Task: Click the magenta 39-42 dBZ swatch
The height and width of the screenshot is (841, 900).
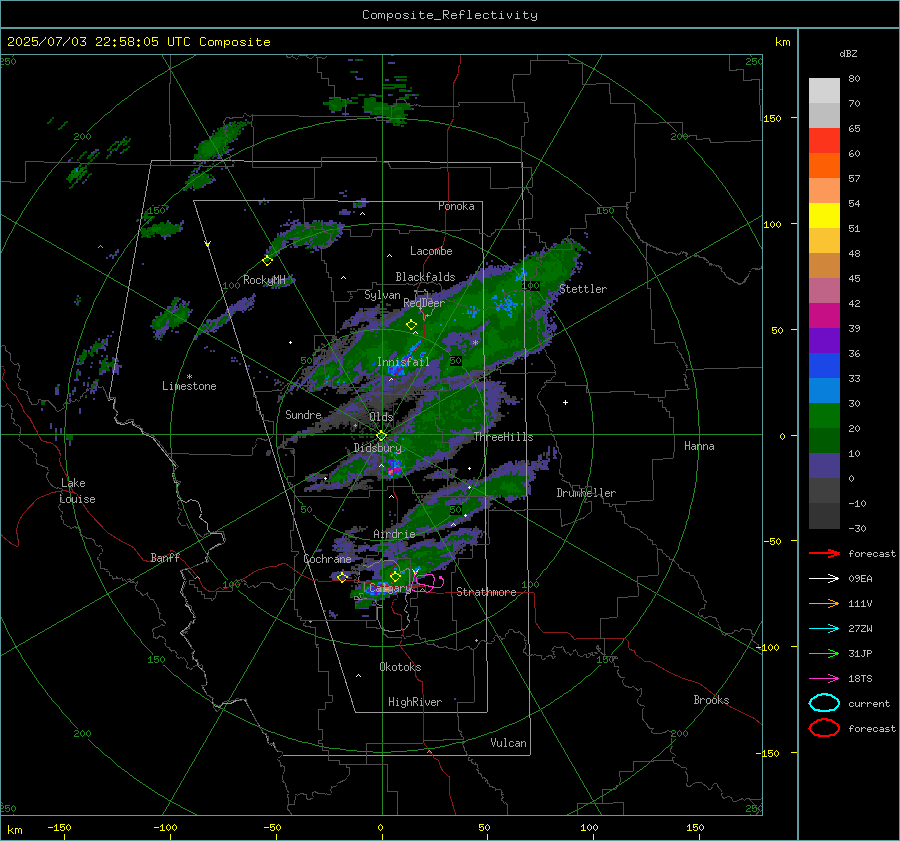Action: pos(824,316)
